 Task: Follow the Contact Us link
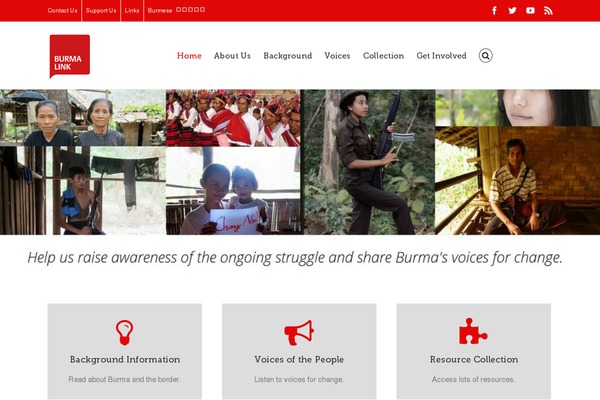click(x=62, y=10)
